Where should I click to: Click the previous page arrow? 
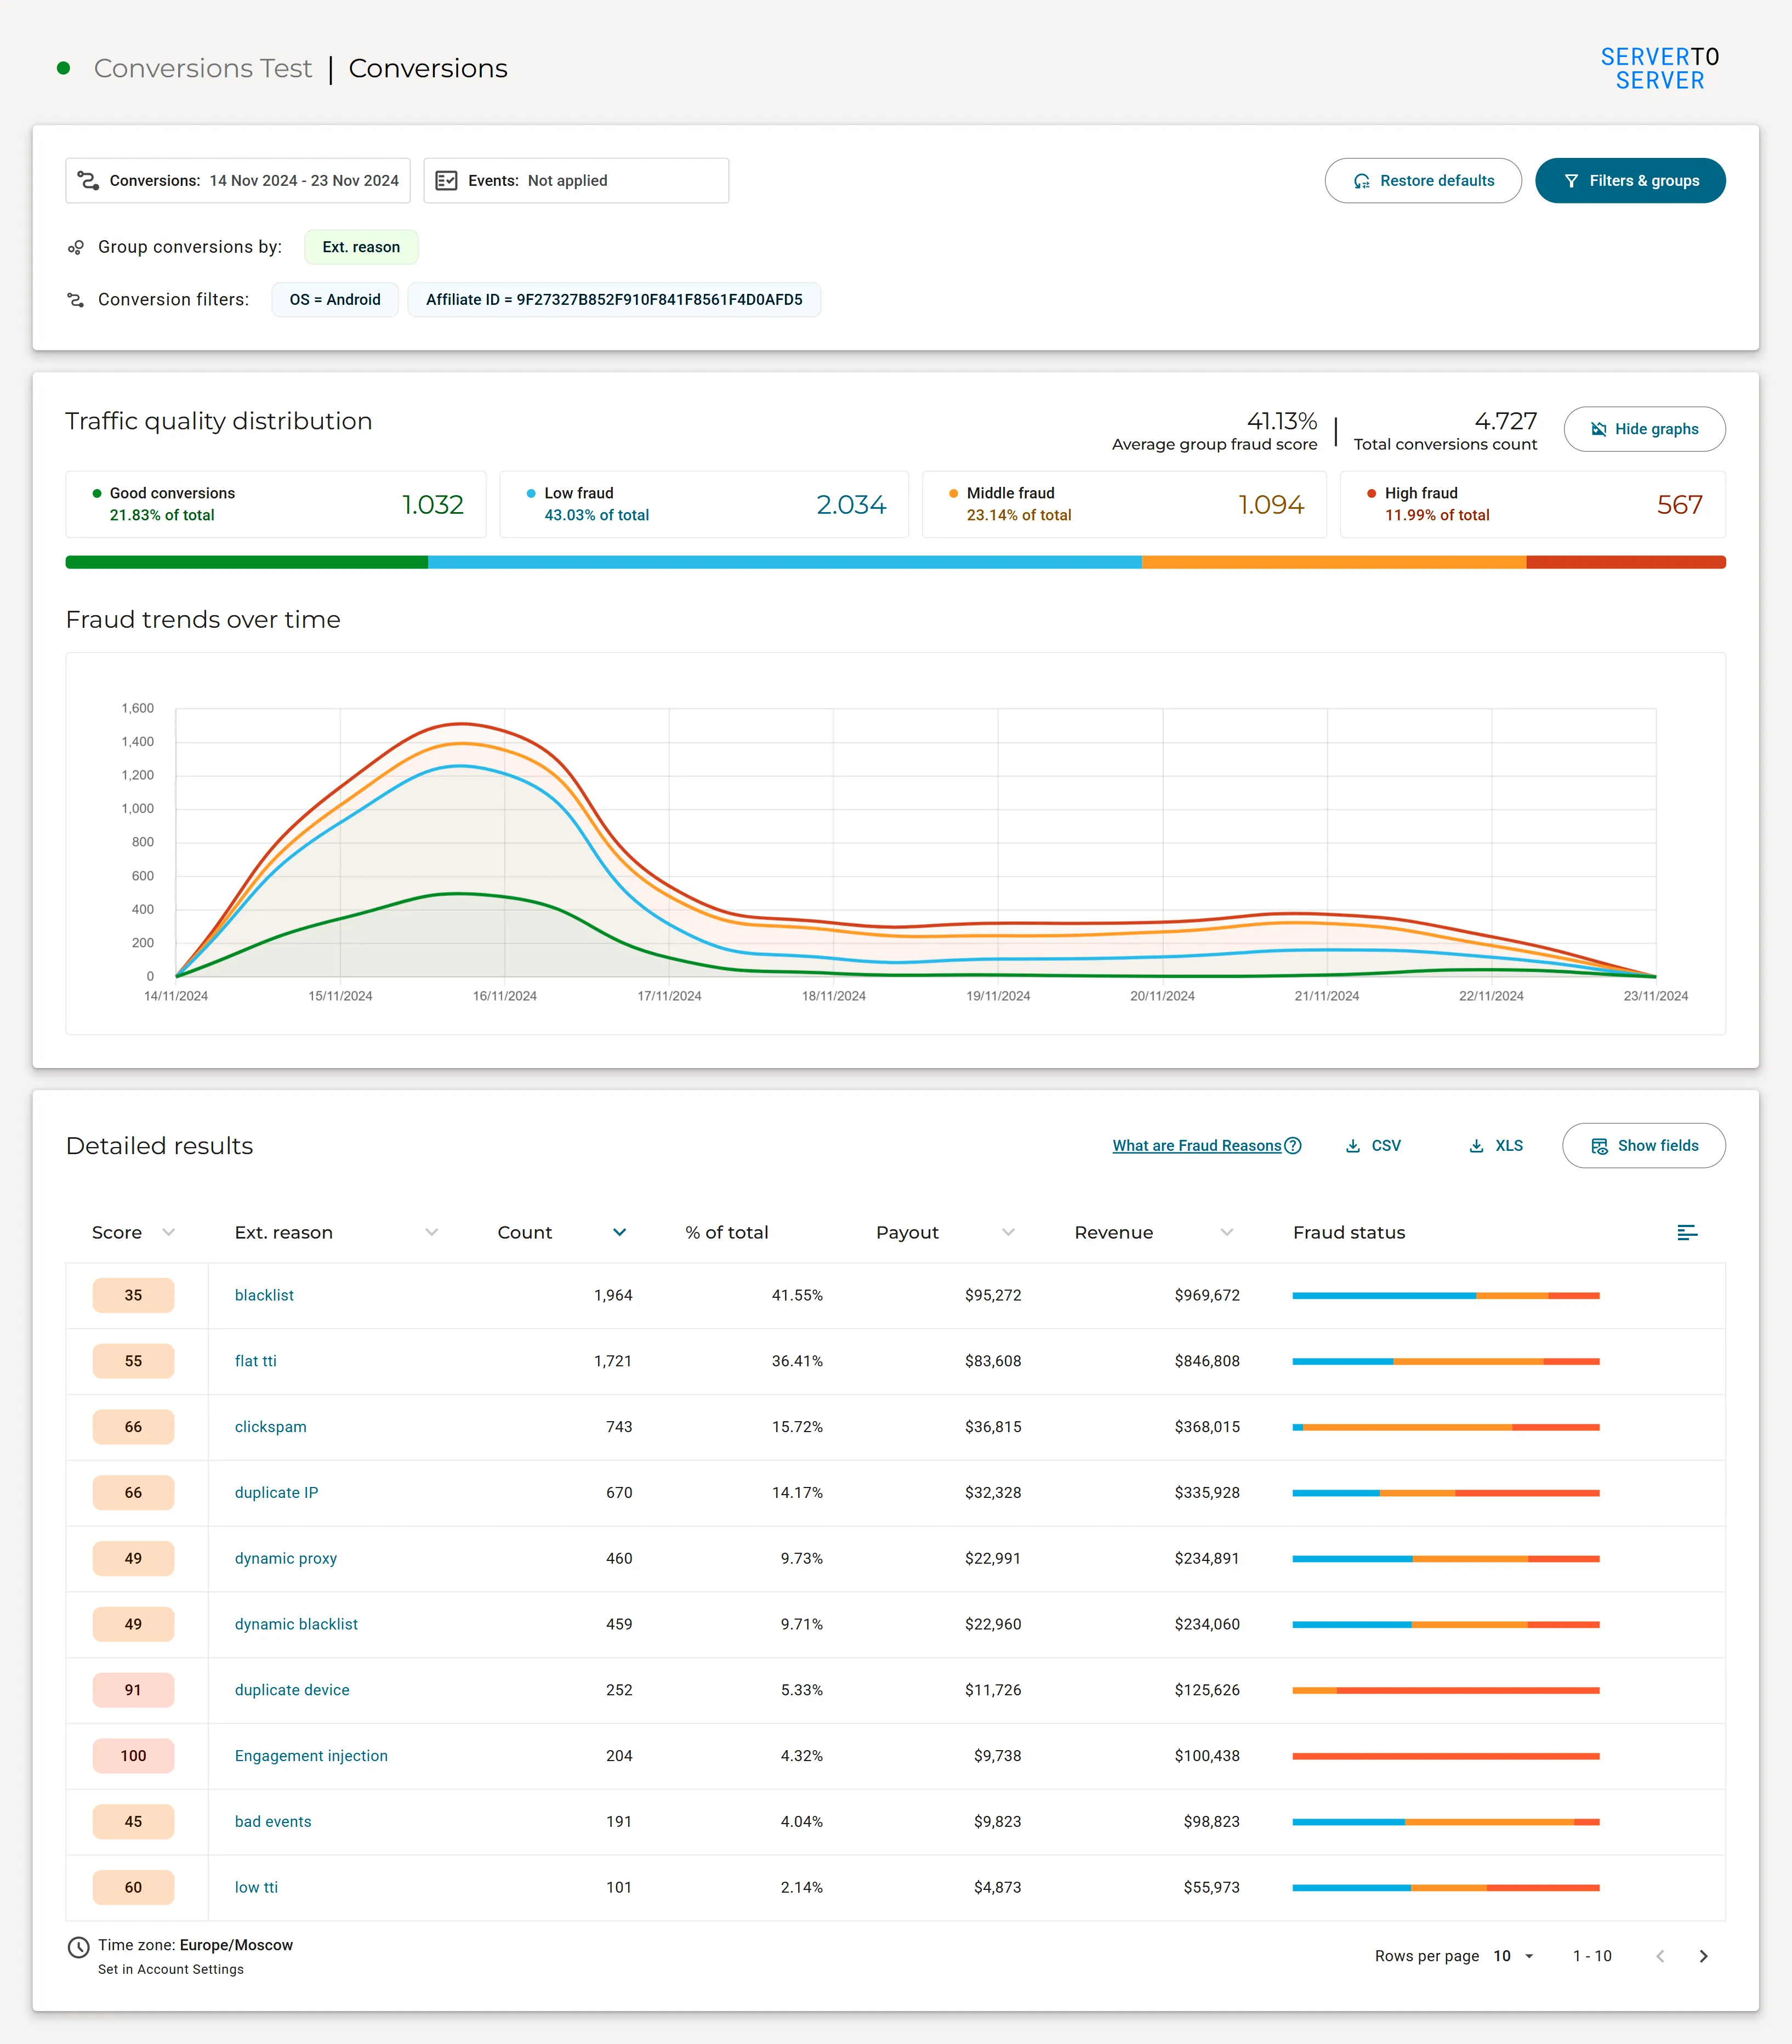click(1660, 1956)
